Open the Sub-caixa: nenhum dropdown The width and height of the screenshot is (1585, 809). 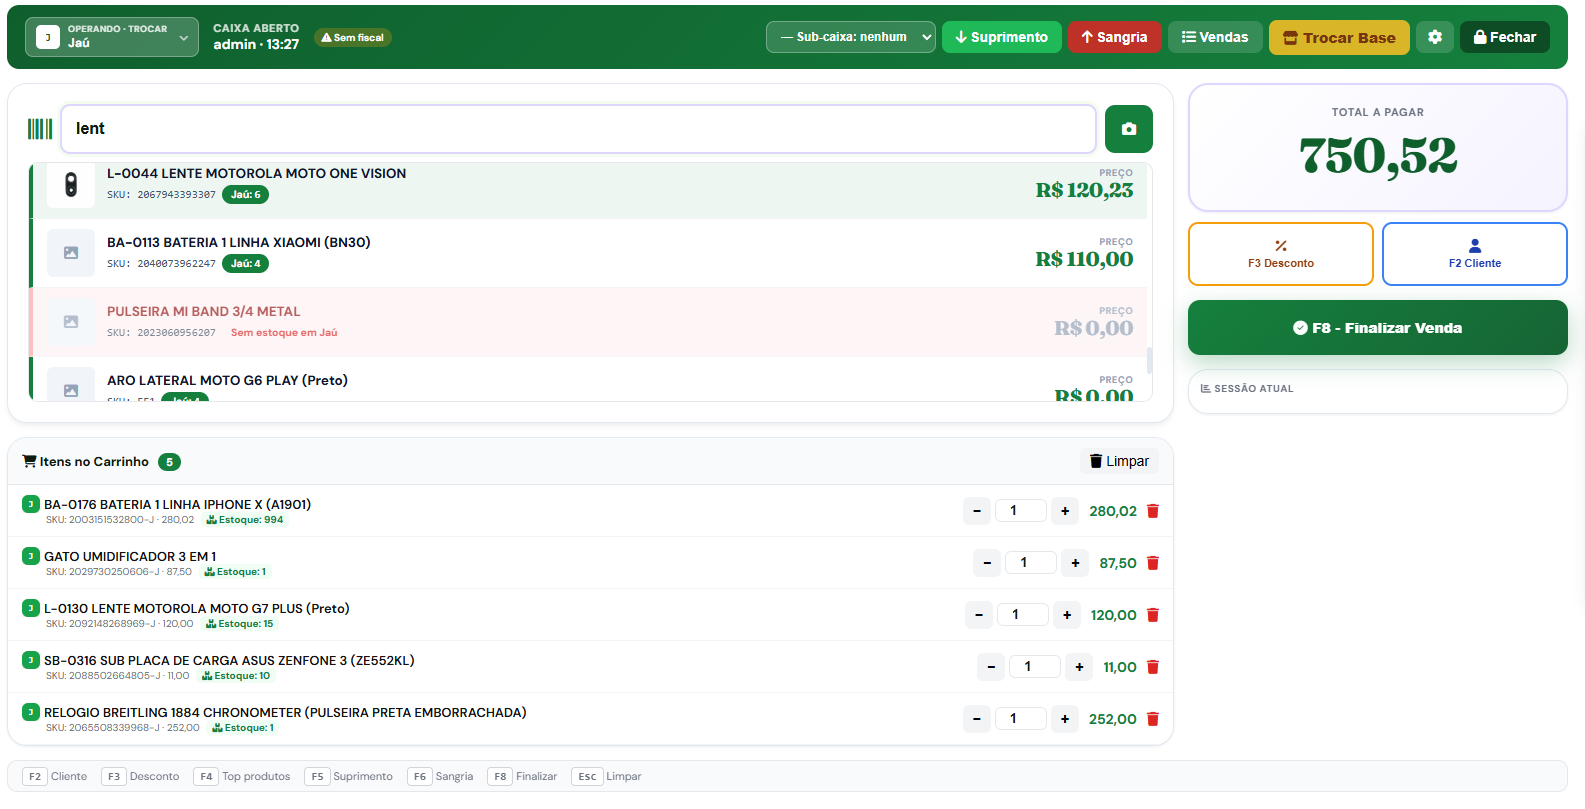pyautogui.click(x=851, y=37)
